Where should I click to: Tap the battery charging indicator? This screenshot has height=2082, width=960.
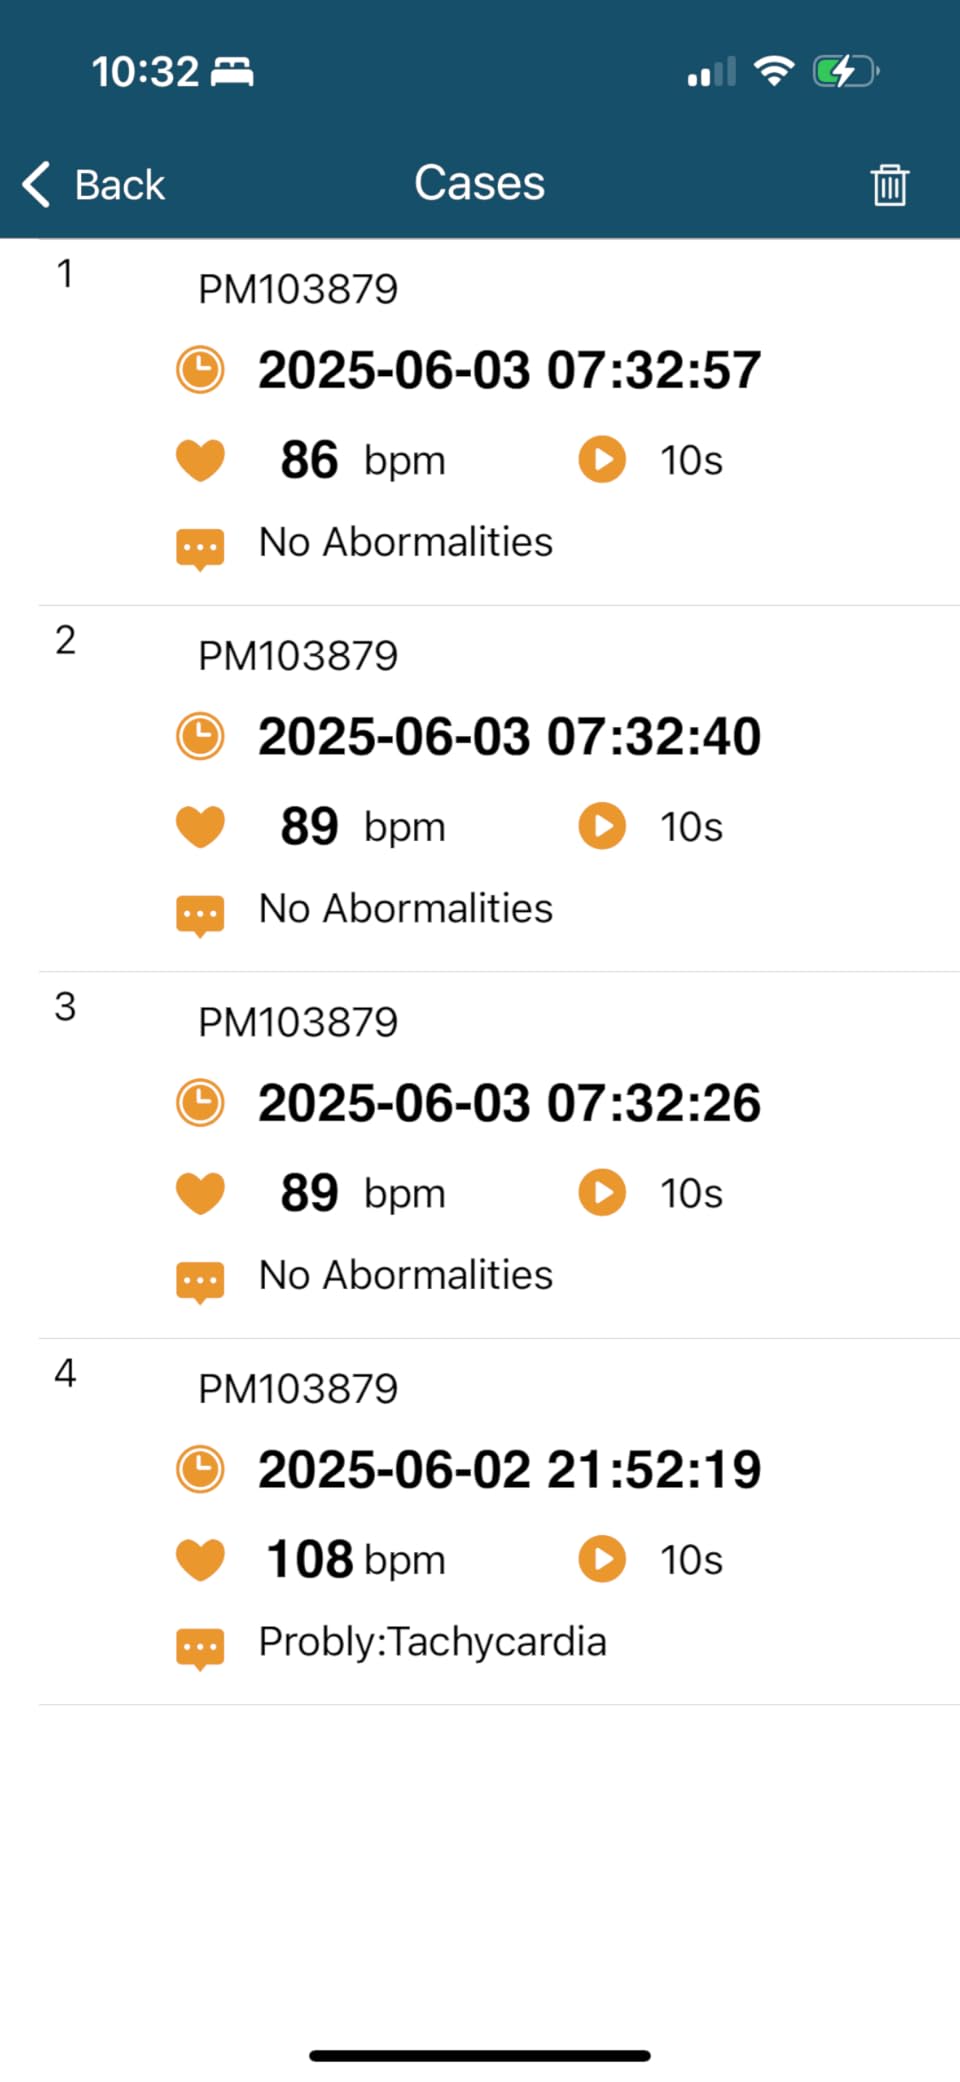pos(845,71)
